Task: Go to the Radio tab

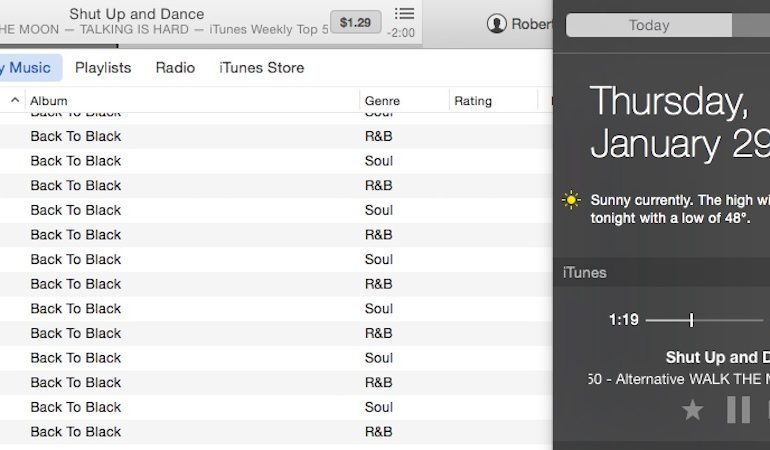Action: pyautogui.click(x=175, y=68)
